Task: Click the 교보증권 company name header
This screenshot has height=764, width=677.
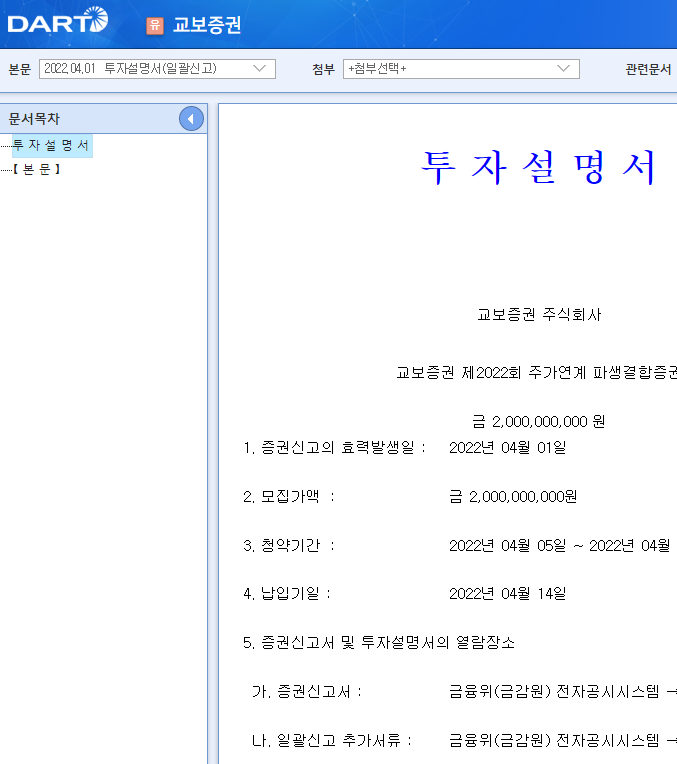Action: click(207, 25)
